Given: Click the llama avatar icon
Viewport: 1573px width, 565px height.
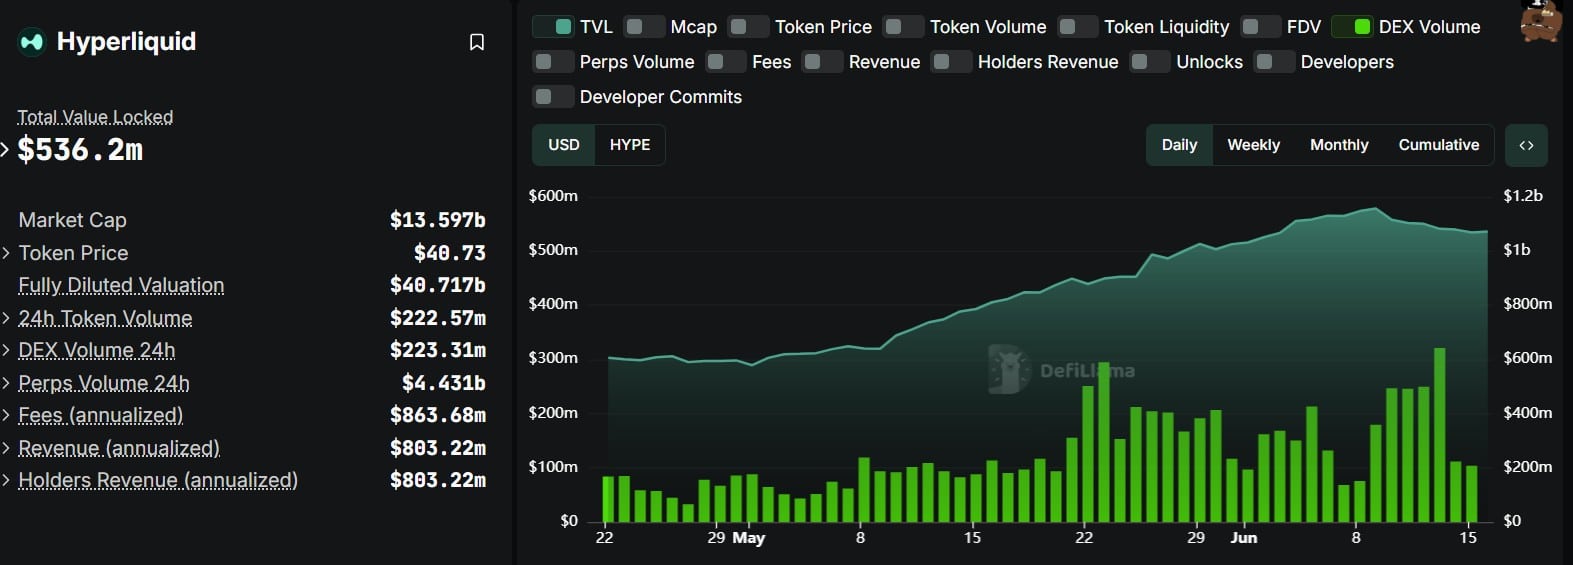Looking at the screenshot, I should (x=1541, y=20).
